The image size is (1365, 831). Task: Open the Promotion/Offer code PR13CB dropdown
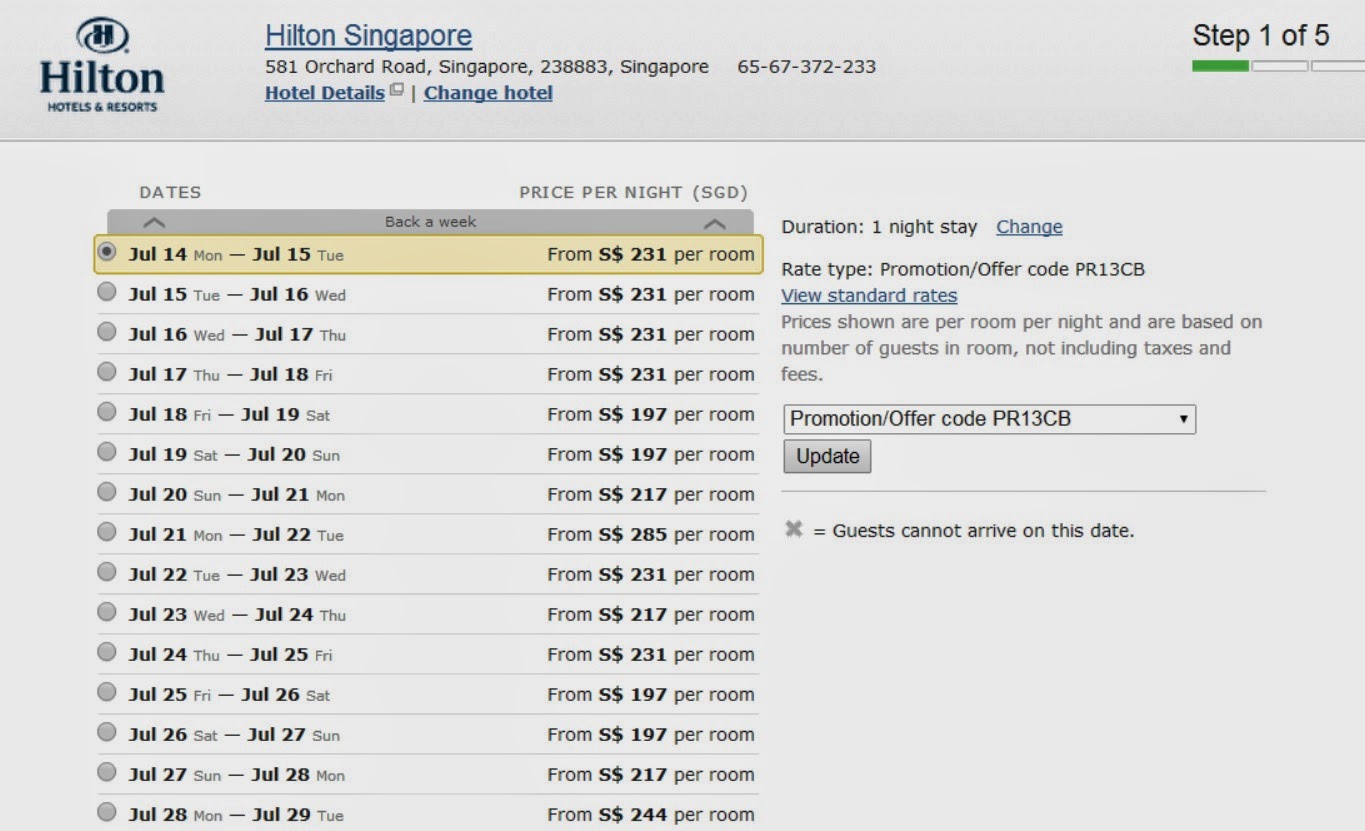point(989,419)
